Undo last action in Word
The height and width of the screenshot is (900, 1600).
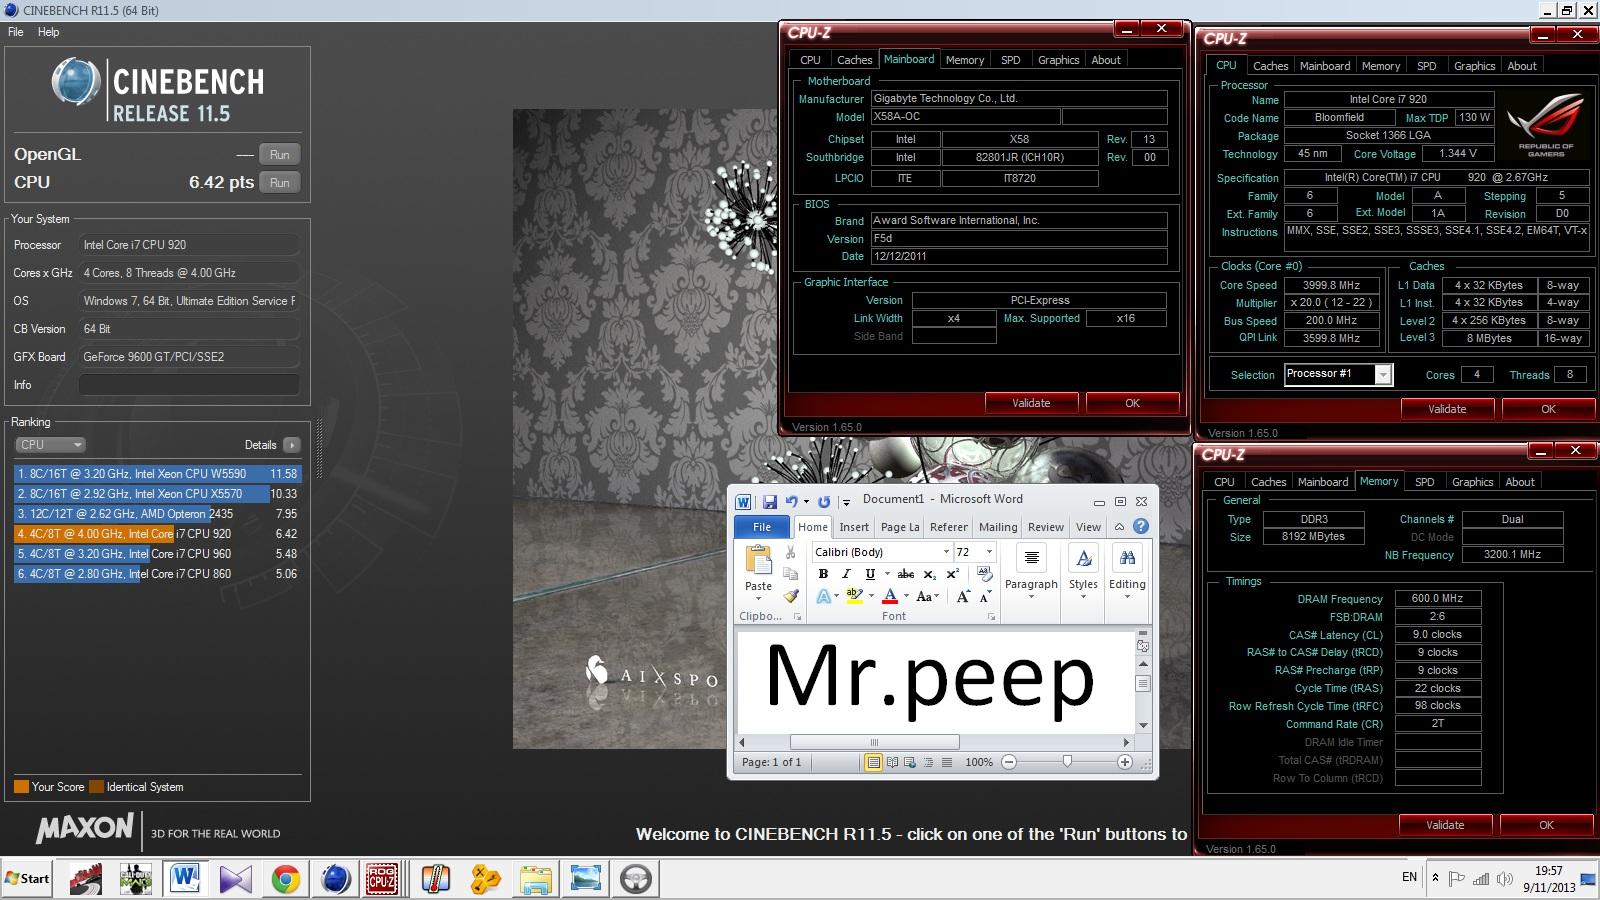(791, 502)
